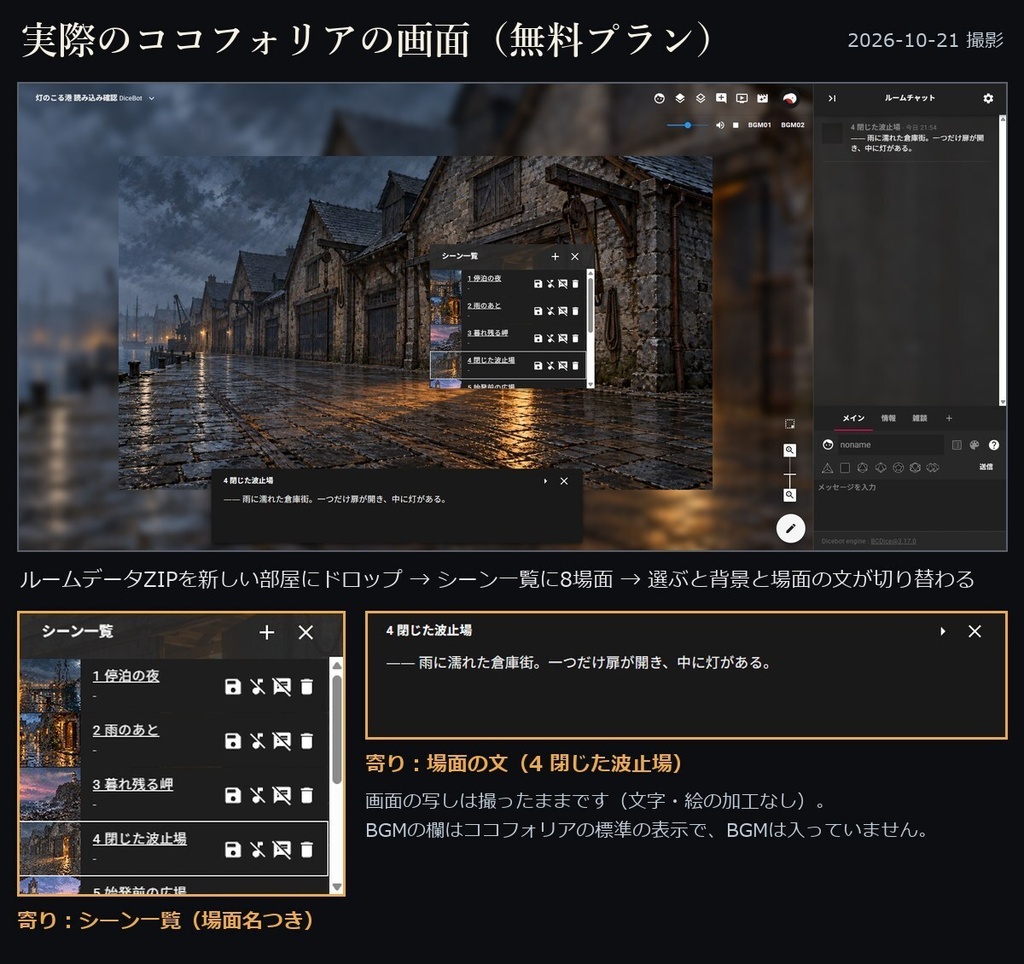Click the zoom slider handle between magnifiers
This screenshot has width=1024, height=964.
790,475
